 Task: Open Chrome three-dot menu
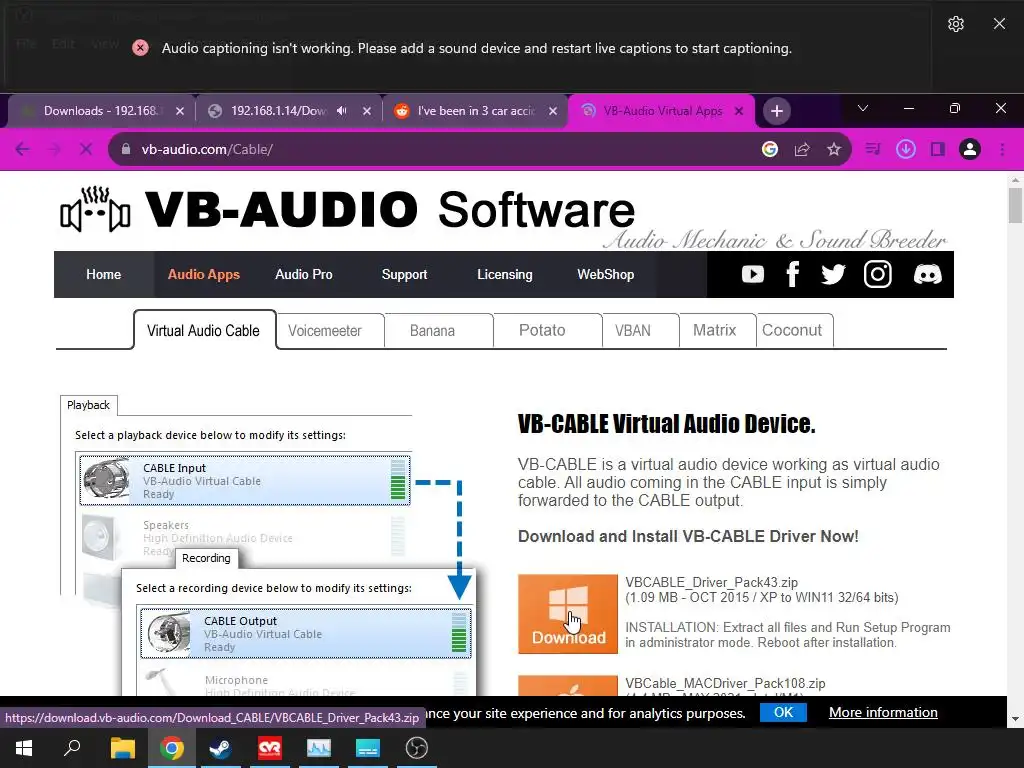[1002, 149]
